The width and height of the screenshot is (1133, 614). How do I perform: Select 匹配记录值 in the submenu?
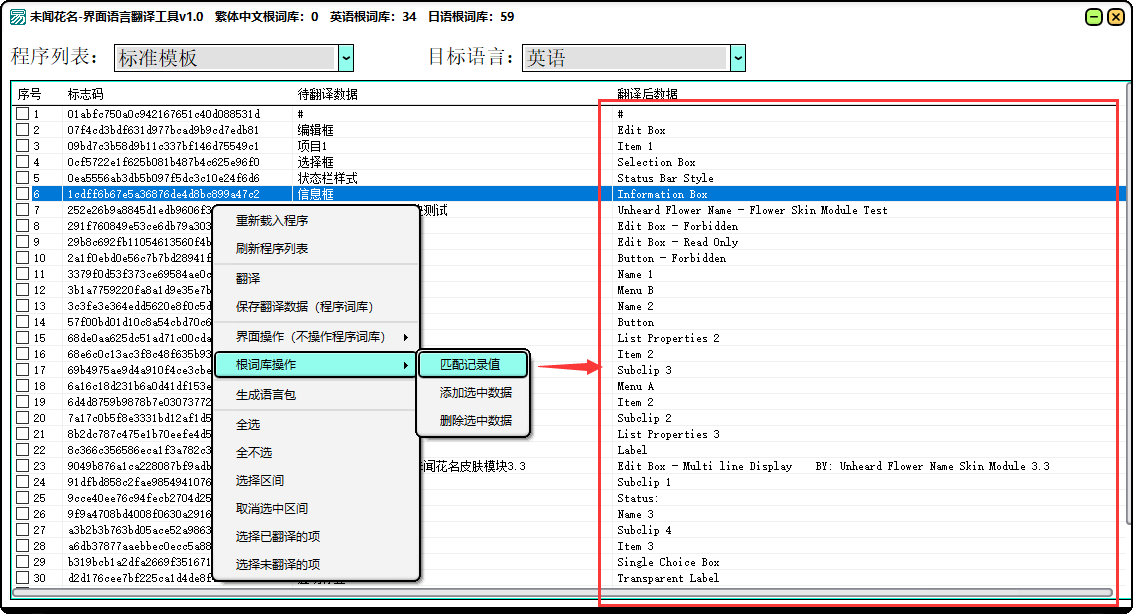472,365
